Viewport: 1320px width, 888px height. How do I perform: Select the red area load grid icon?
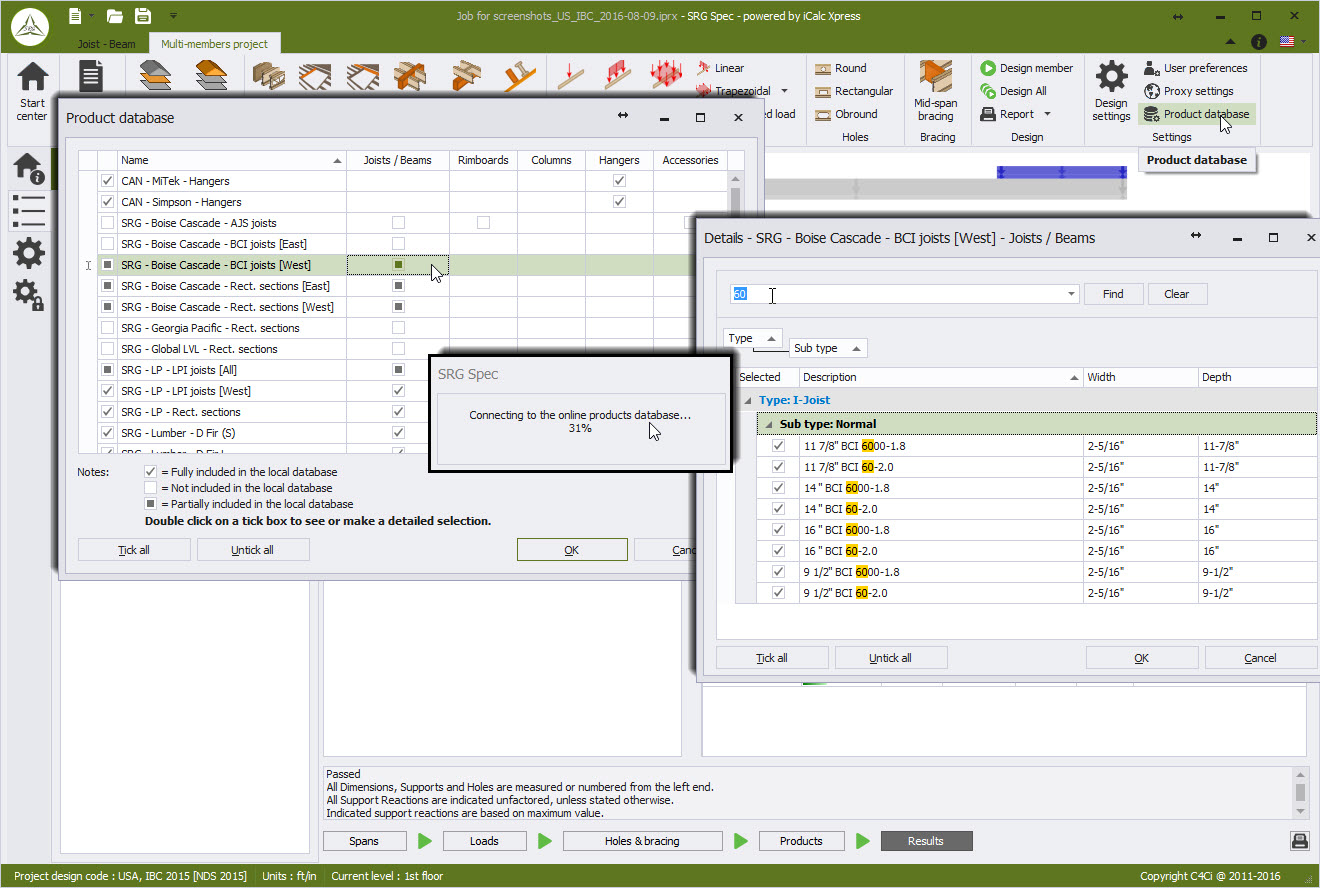click(666, 76)
